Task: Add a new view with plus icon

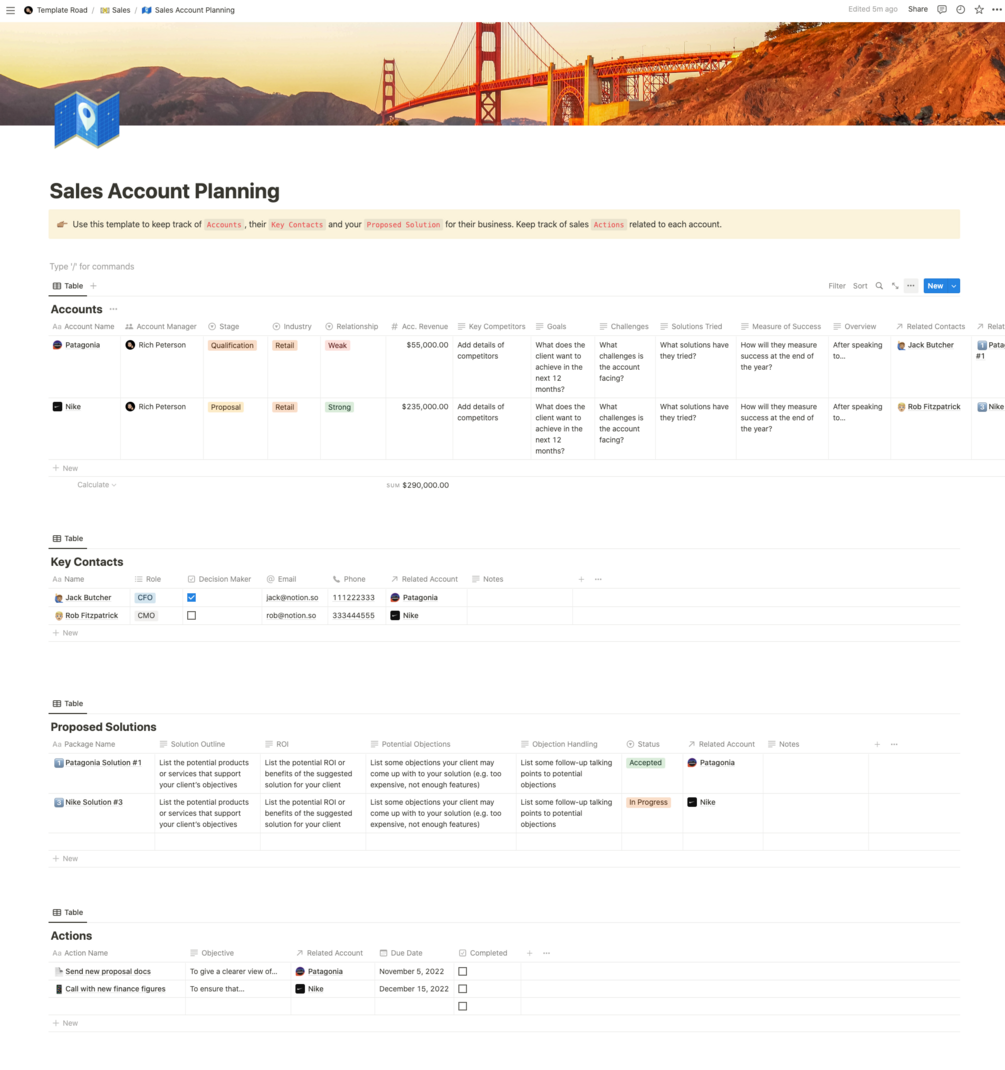Action: (x=93, y=286)
